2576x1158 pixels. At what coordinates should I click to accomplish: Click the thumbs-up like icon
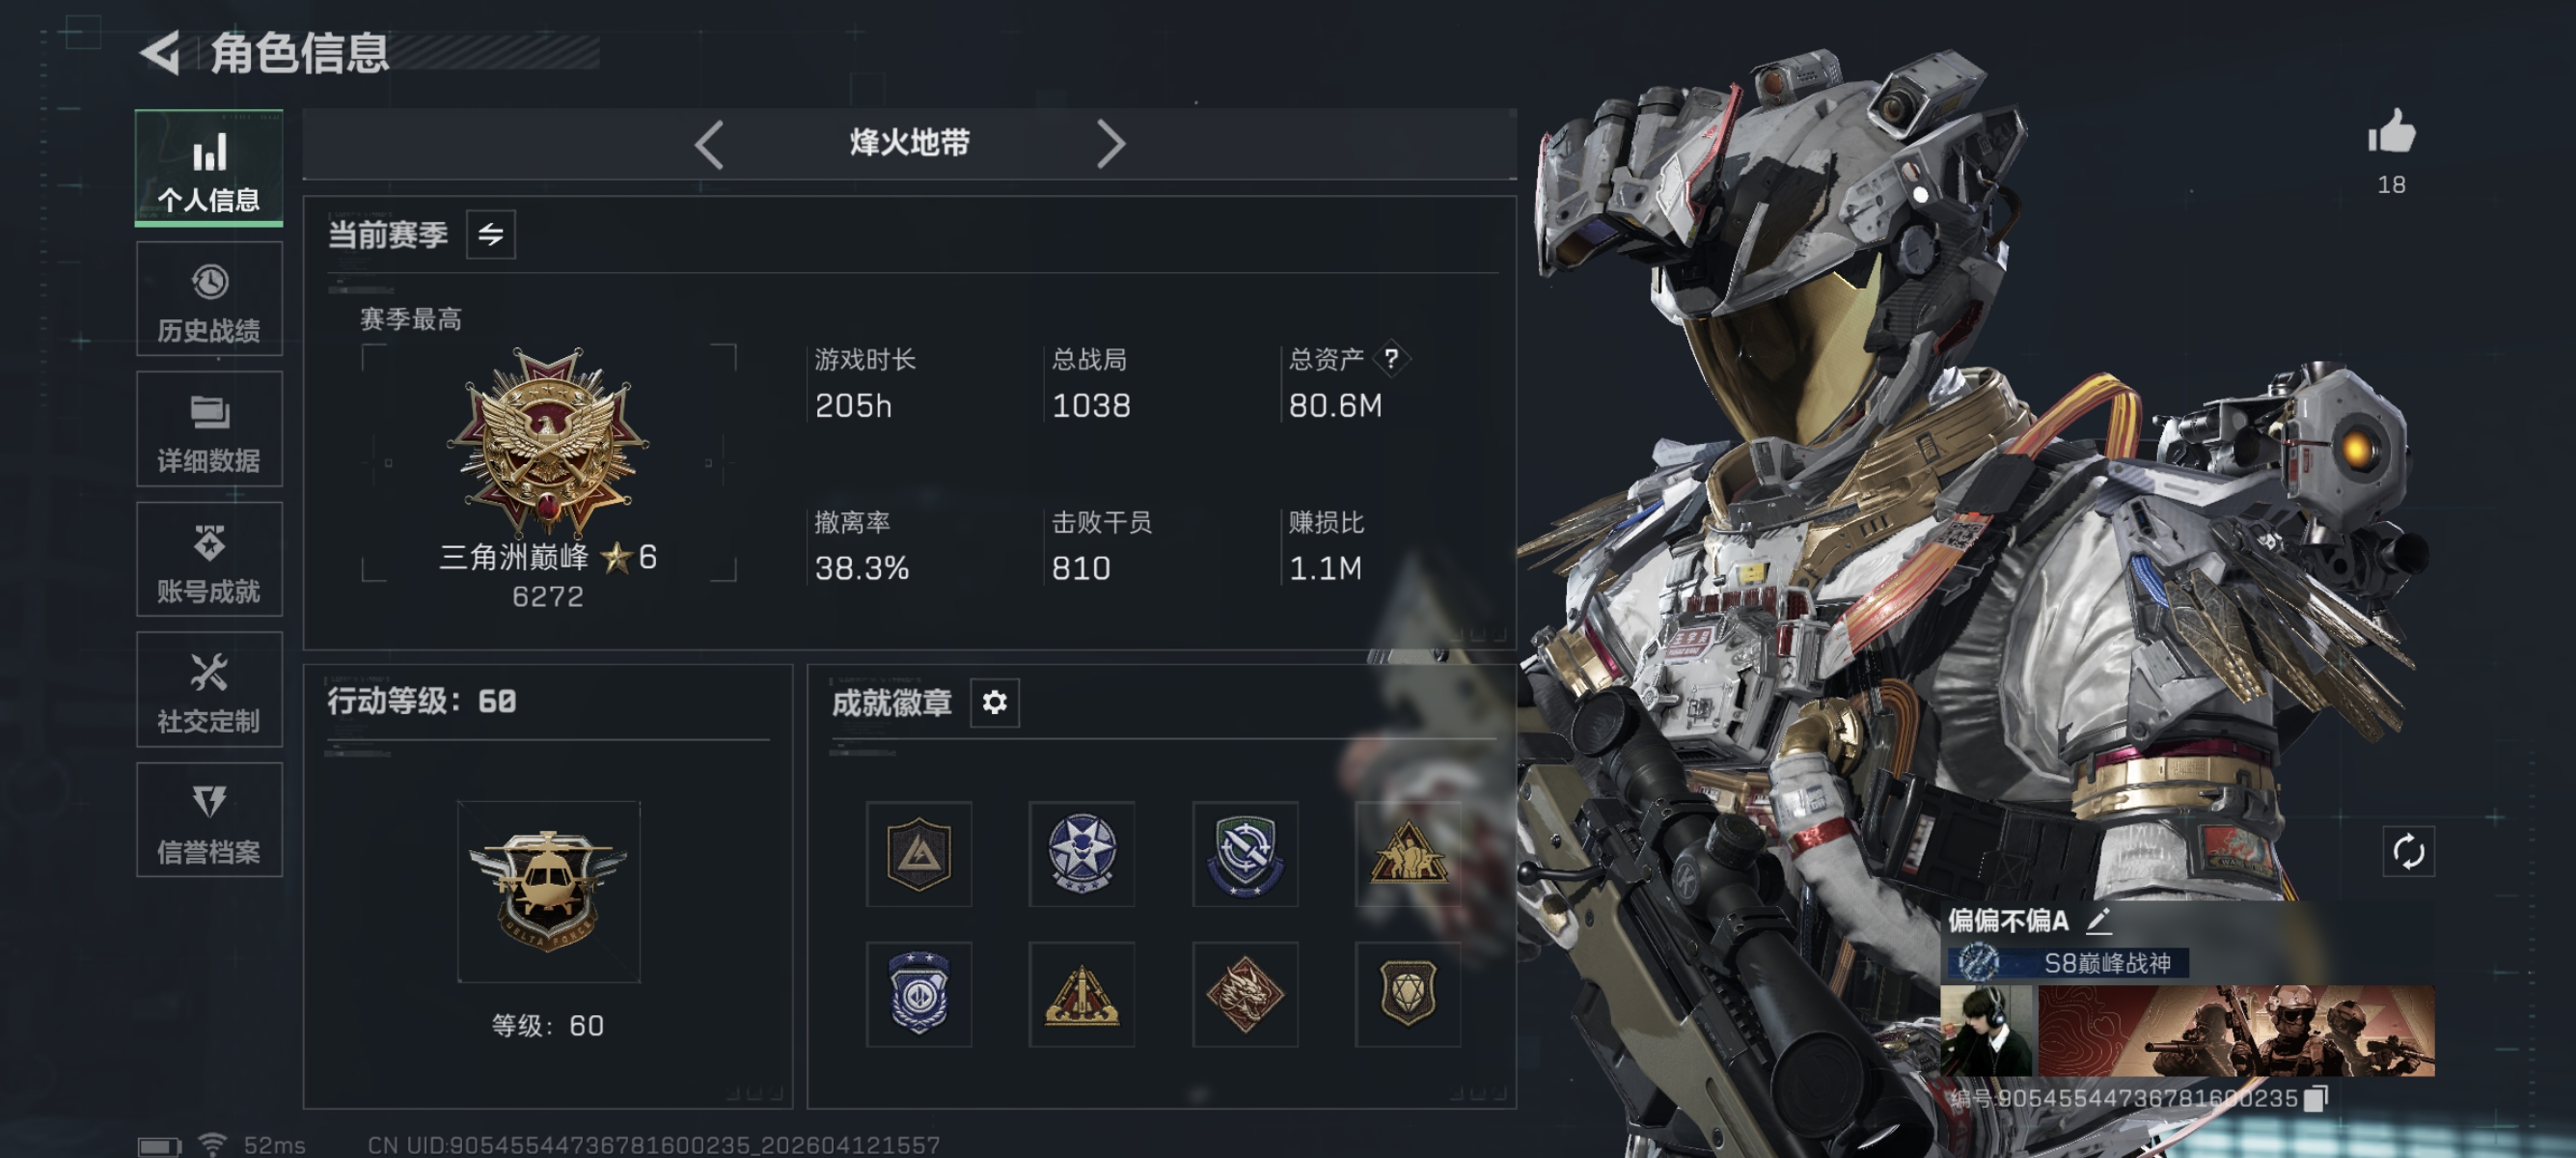[x=2391, y=132]
